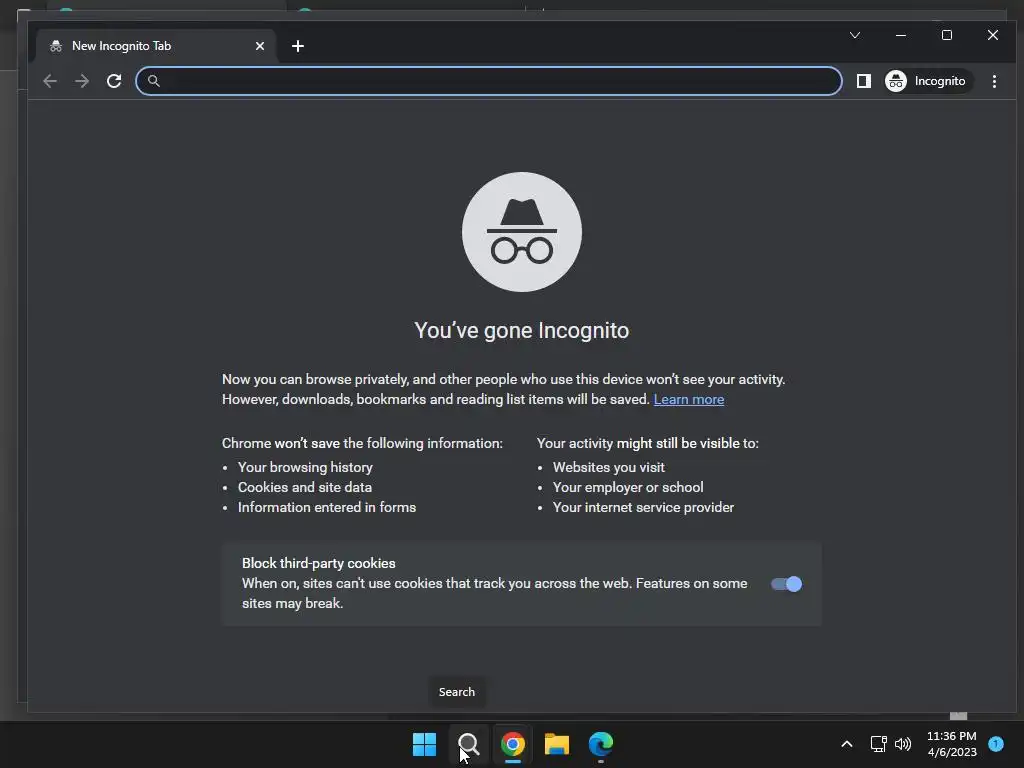1024x768 pixels.
Task: Close the New Incognito Tab
Action: [259, 46]
